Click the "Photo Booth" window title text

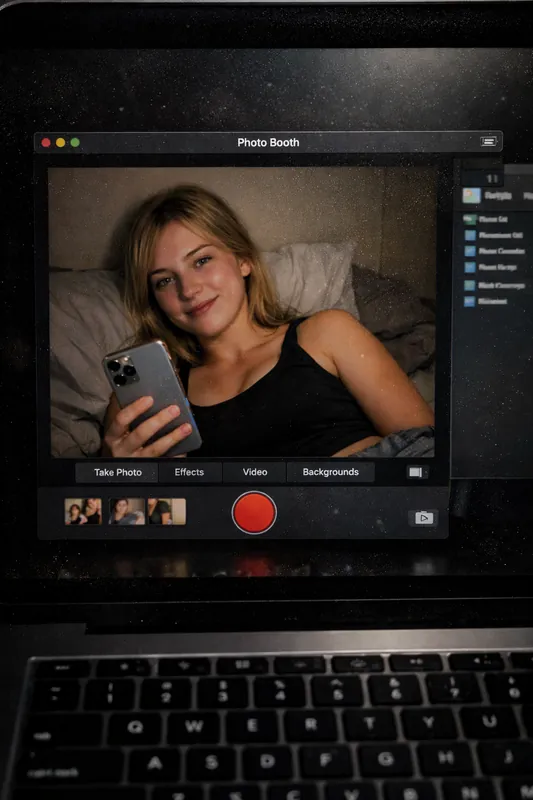[x=268, y=142]
